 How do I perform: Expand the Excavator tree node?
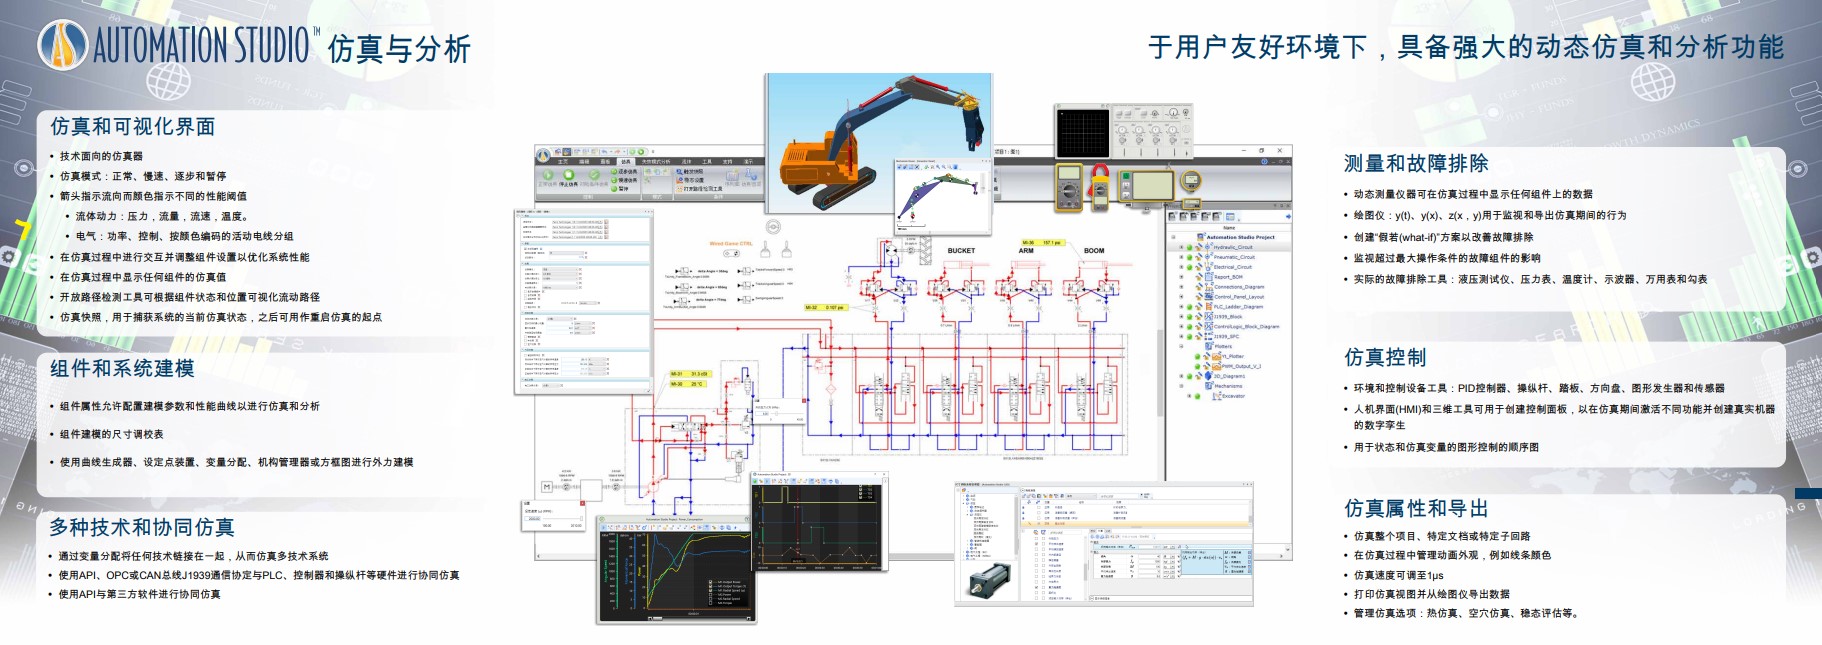(x=1189, y=396)
